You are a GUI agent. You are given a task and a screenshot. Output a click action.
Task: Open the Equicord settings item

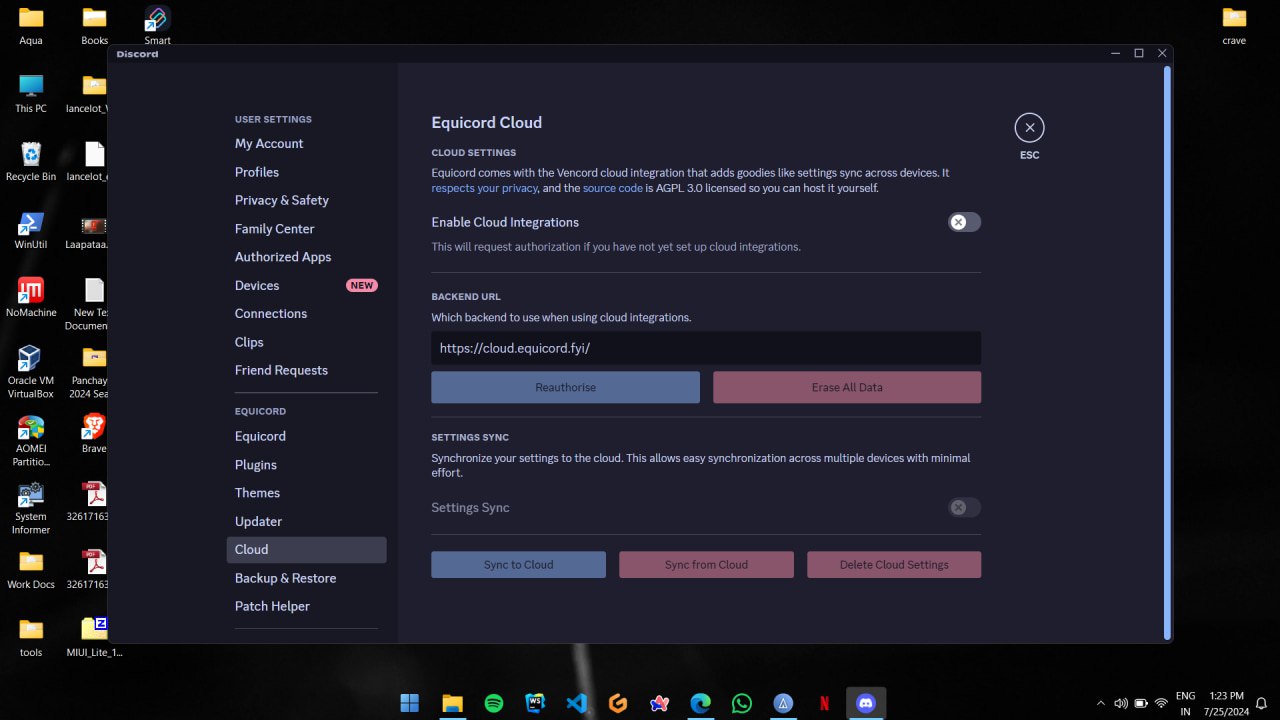pos(306,436)
